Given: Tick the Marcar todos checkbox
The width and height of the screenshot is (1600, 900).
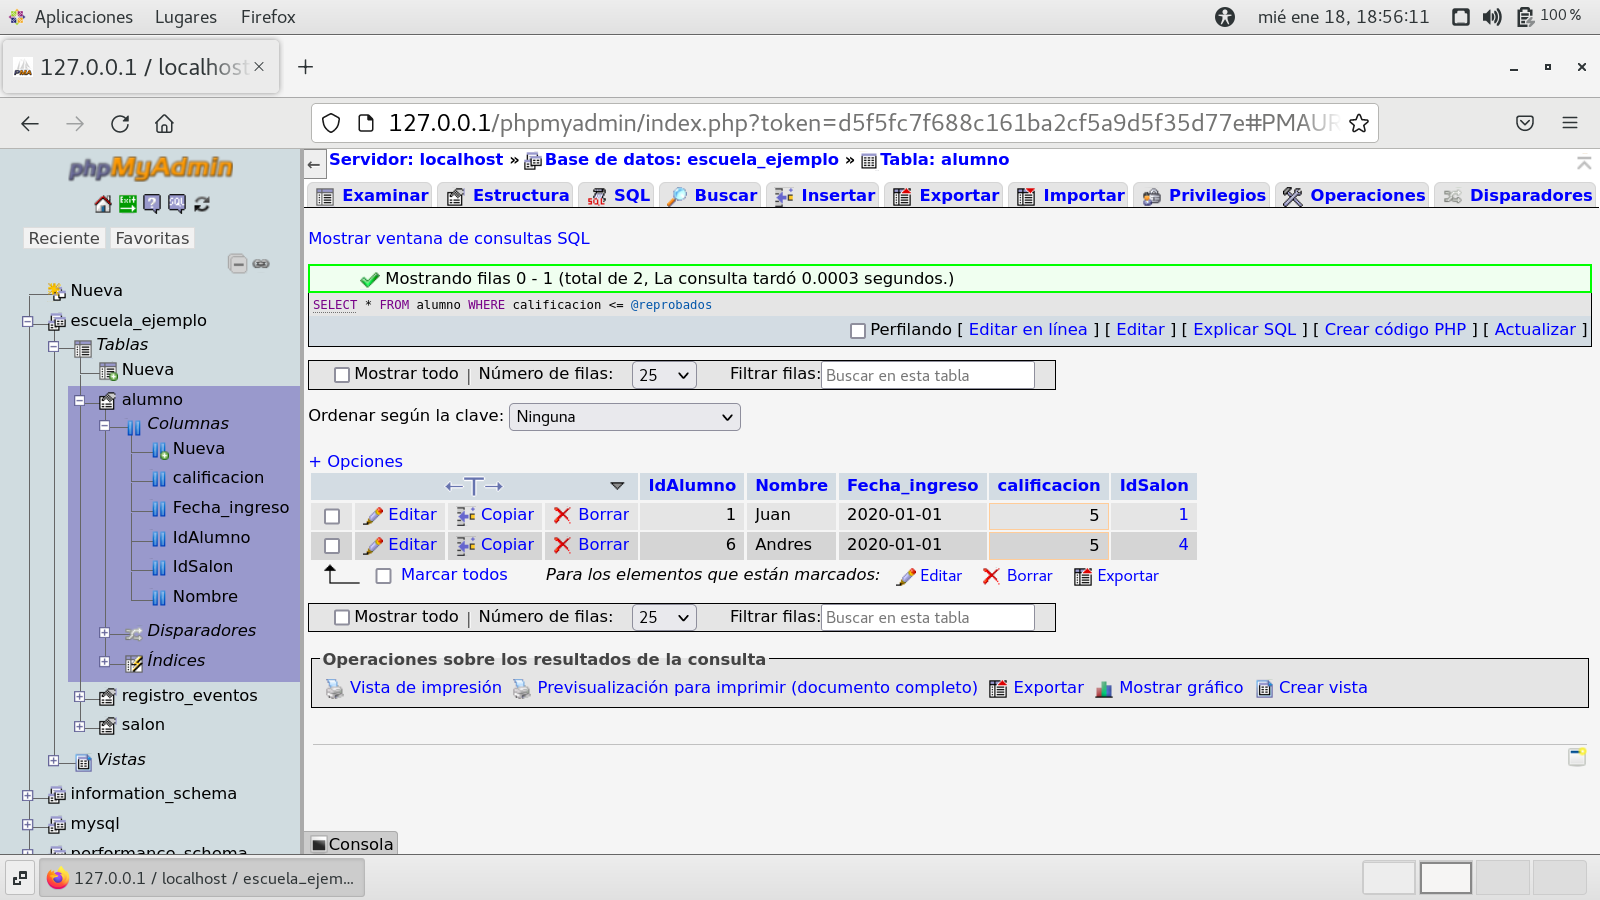Looking at the screenshot, I should (x=383, y=576).
